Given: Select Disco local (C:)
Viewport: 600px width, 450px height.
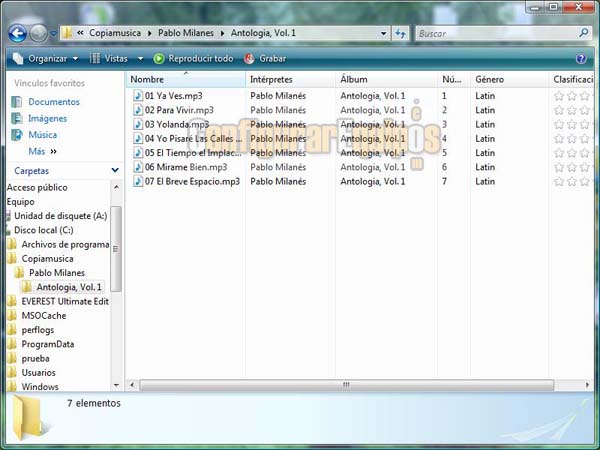Looking at the screenshot, I should 44,230.
